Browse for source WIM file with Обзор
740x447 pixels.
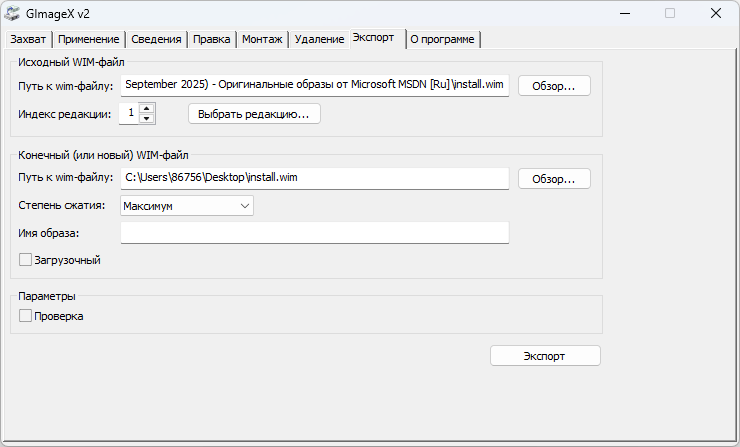[554, 86]
